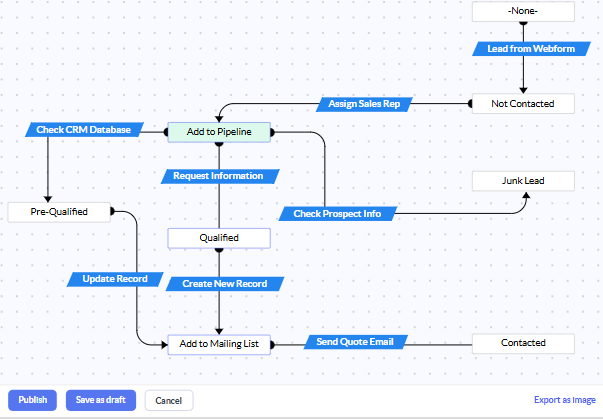Click right connector dot of Add to Pipeline
Viewport: 603px width, 419px height.
[272, 133]
